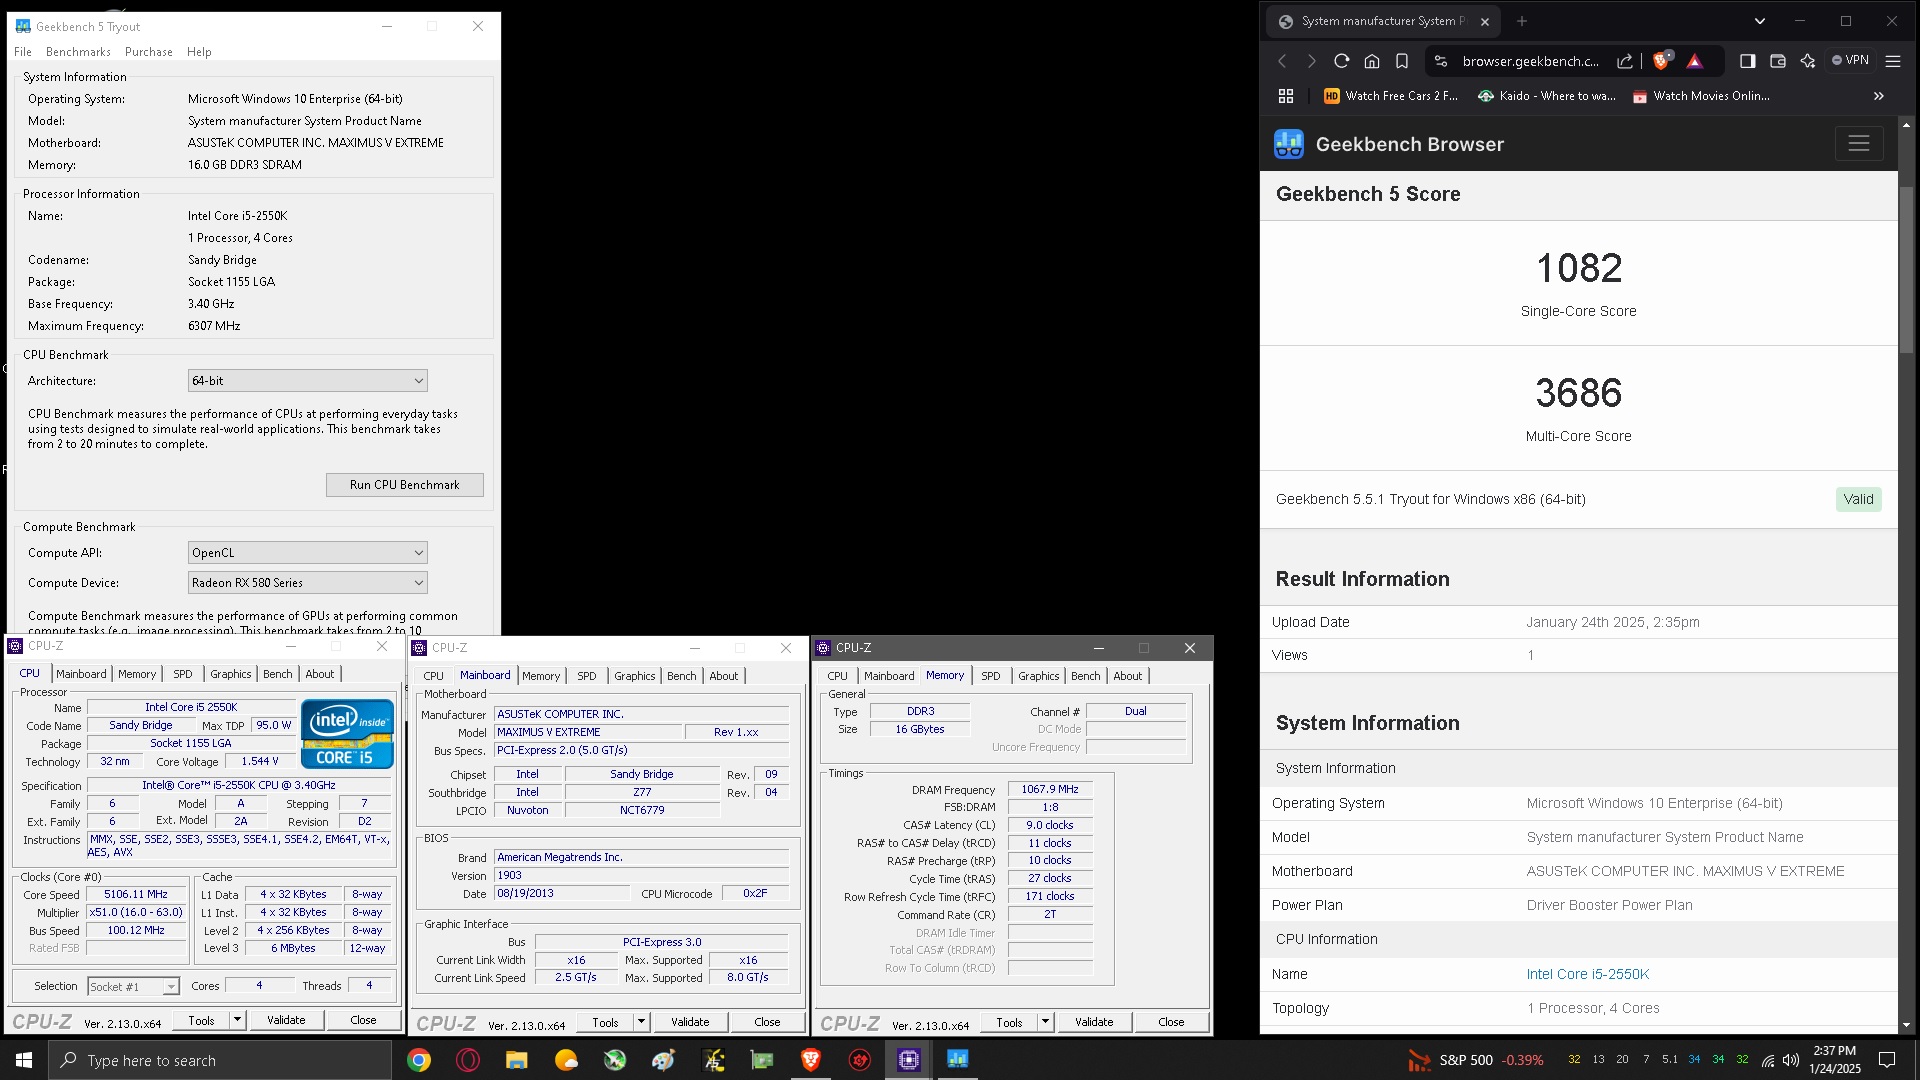This screenshot has height=1080, width=1920.
Task: Click Close button in right CPU-Z window
Action: pyautogui.click(x=1171, y=1023)
